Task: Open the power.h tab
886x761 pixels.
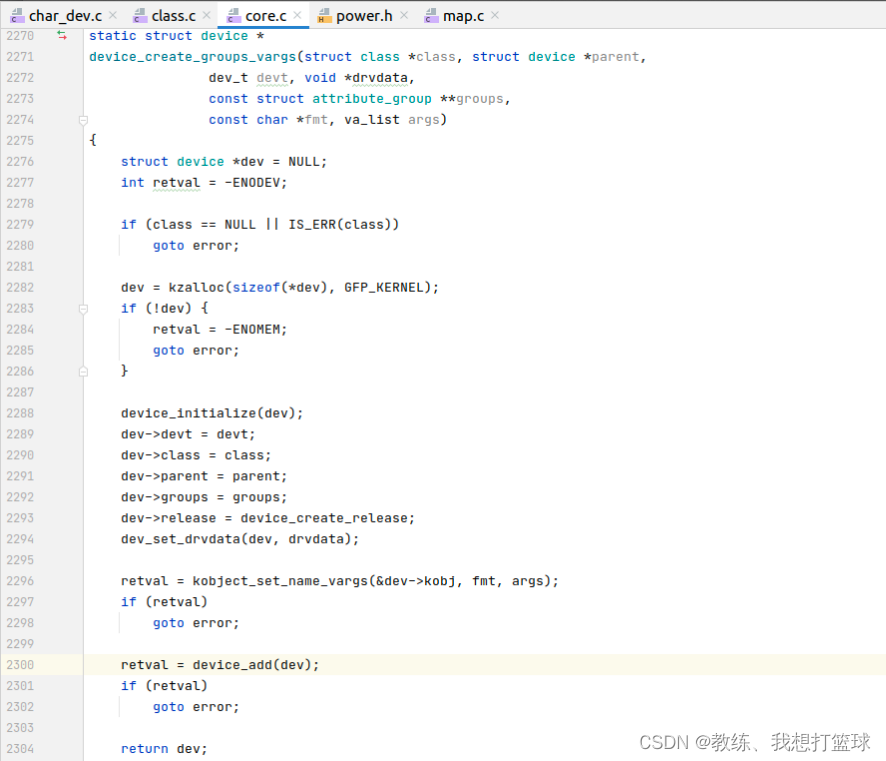Action: point(364,16)
